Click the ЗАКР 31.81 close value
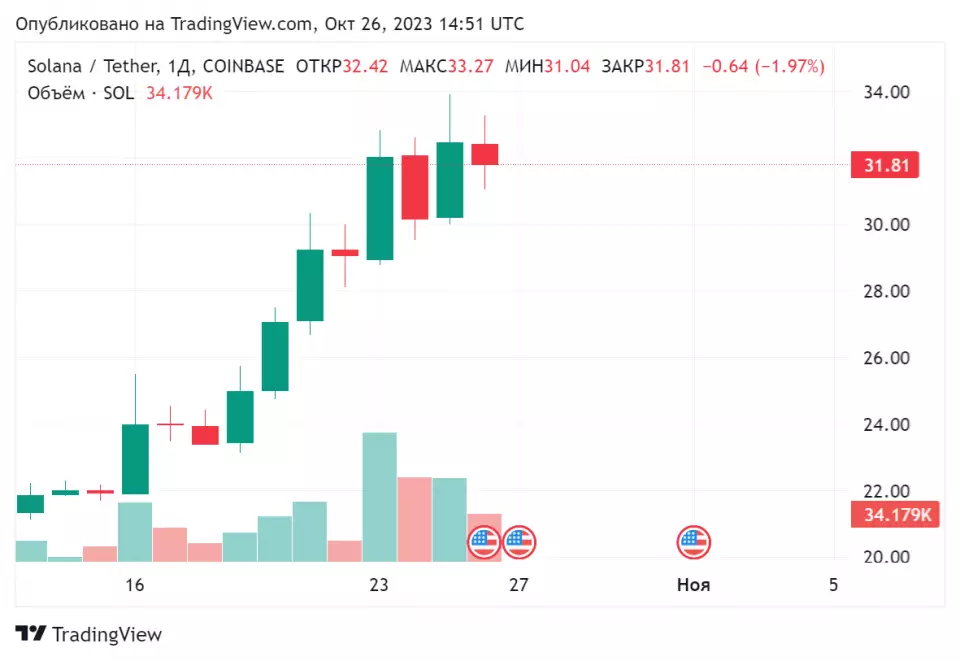Screen dimensions: 960x661 (645, 65)
